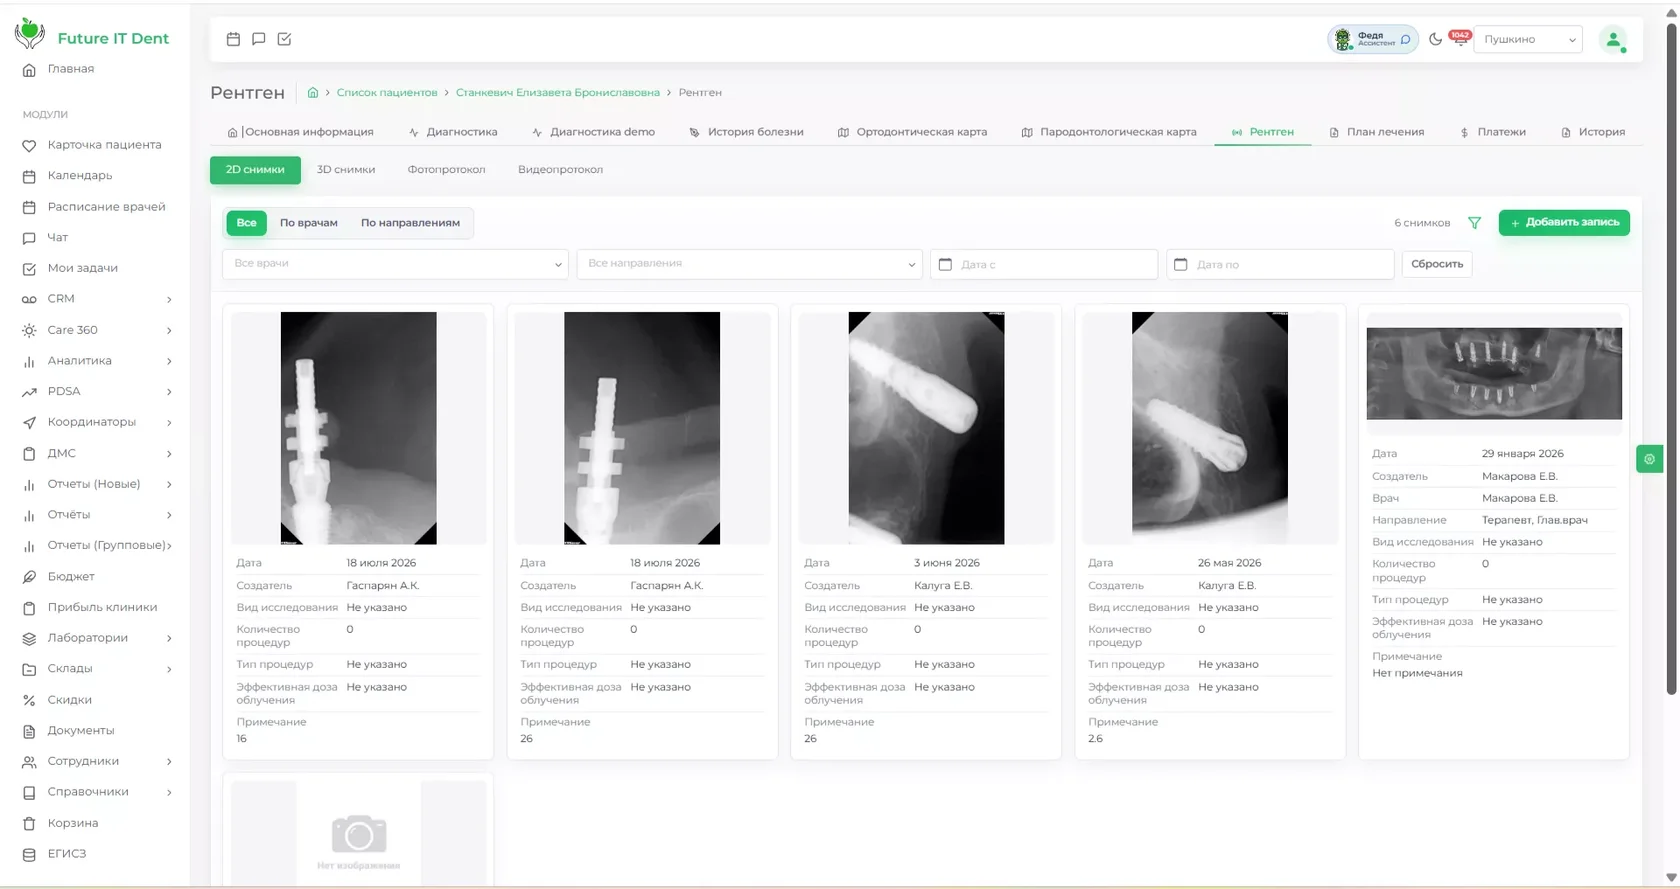Screen dimensions: 1680x889
Task: Expand the ДМС sidebar section
Action: tap(97, 453)
